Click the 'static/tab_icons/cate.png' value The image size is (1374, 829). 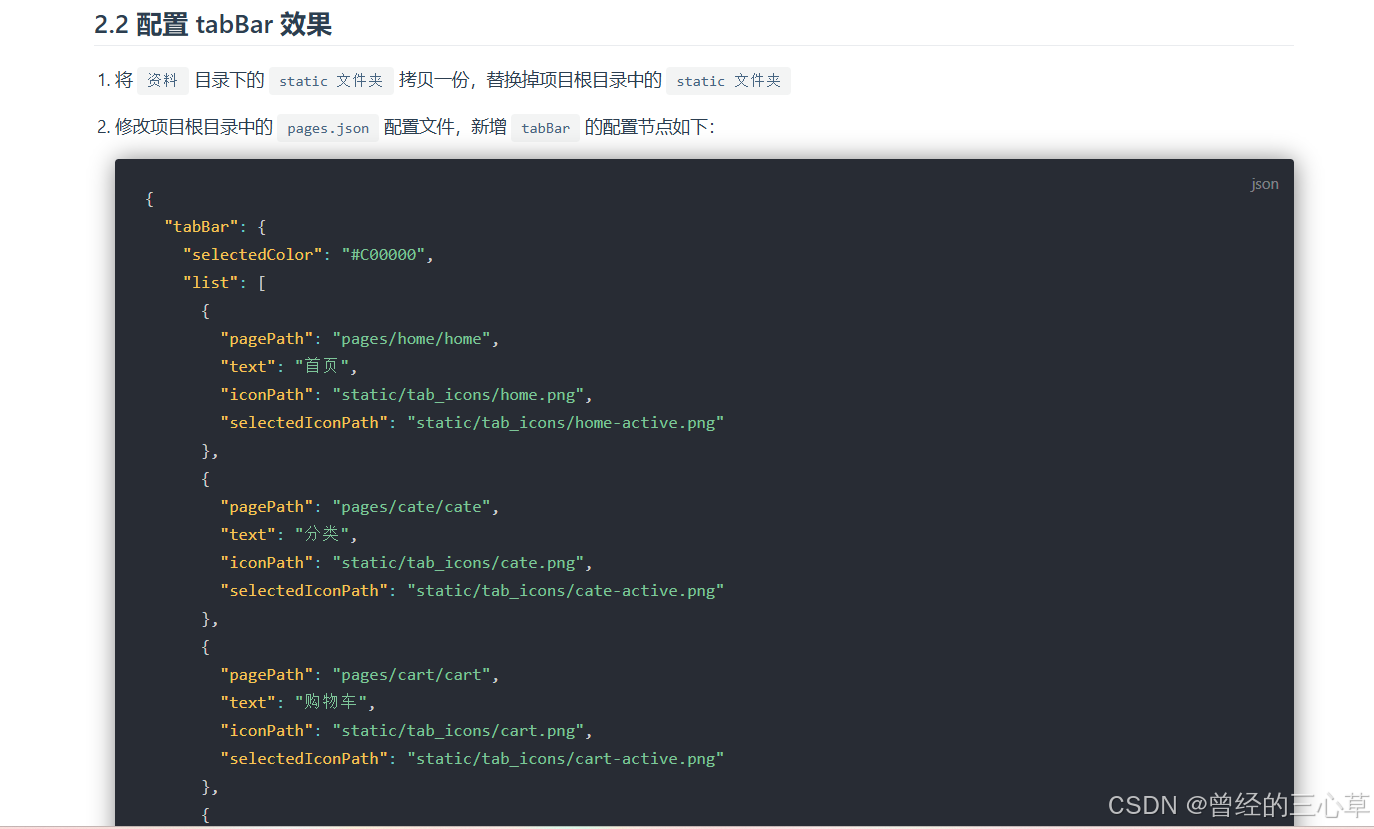(458, 563)
